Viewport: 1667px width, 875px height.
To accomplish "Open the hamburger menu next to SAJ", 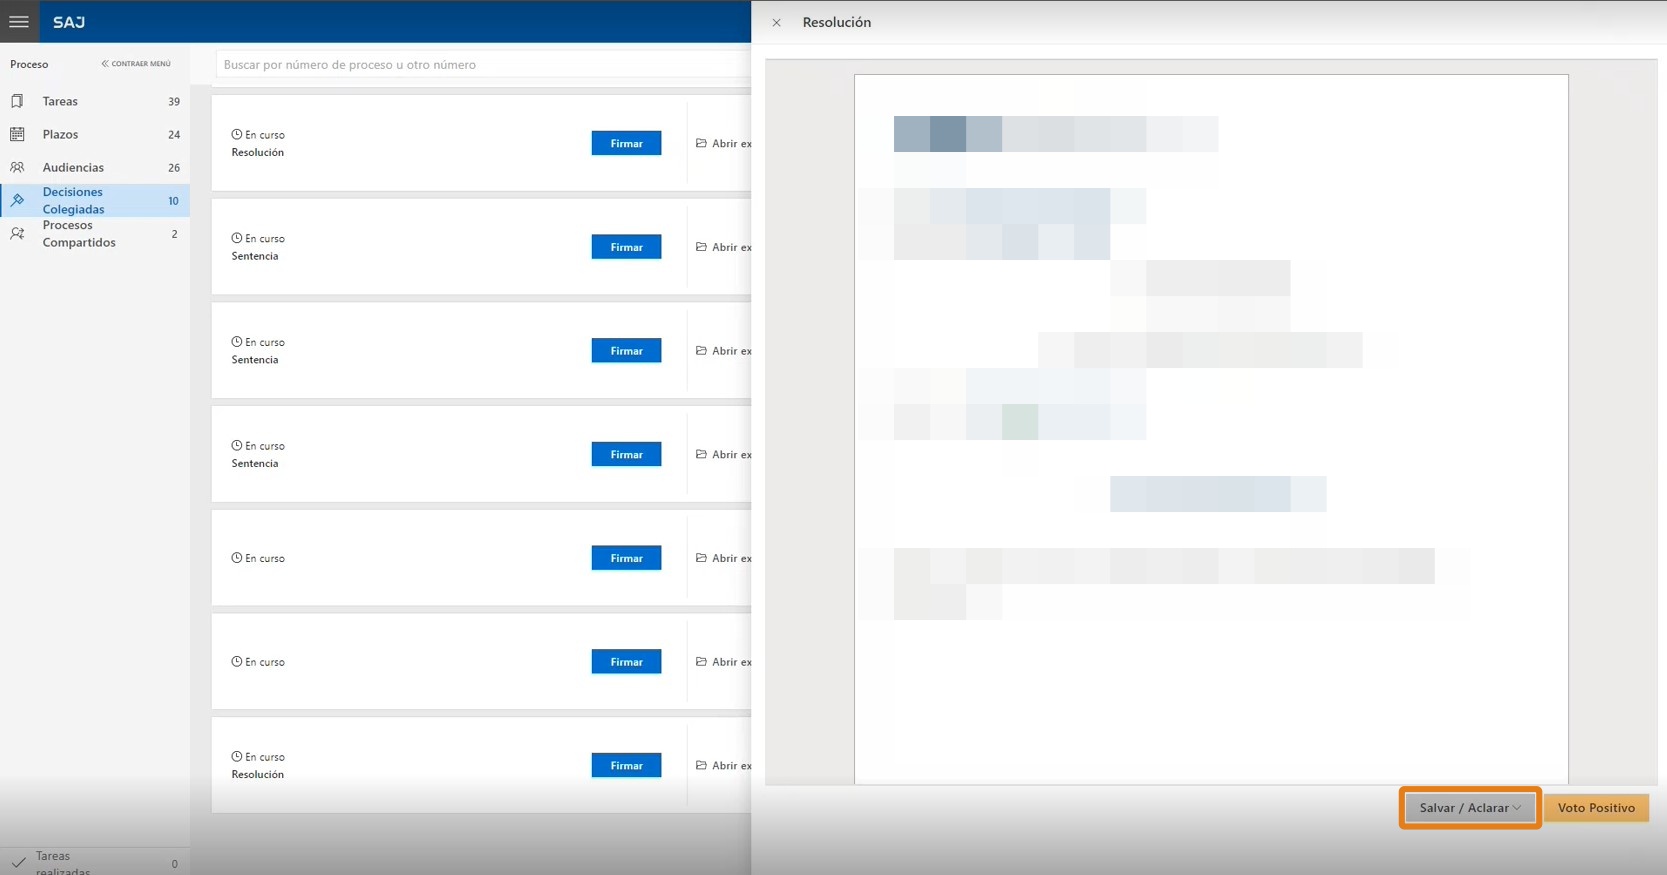I will pyautogui.click(x=19, y=21).
